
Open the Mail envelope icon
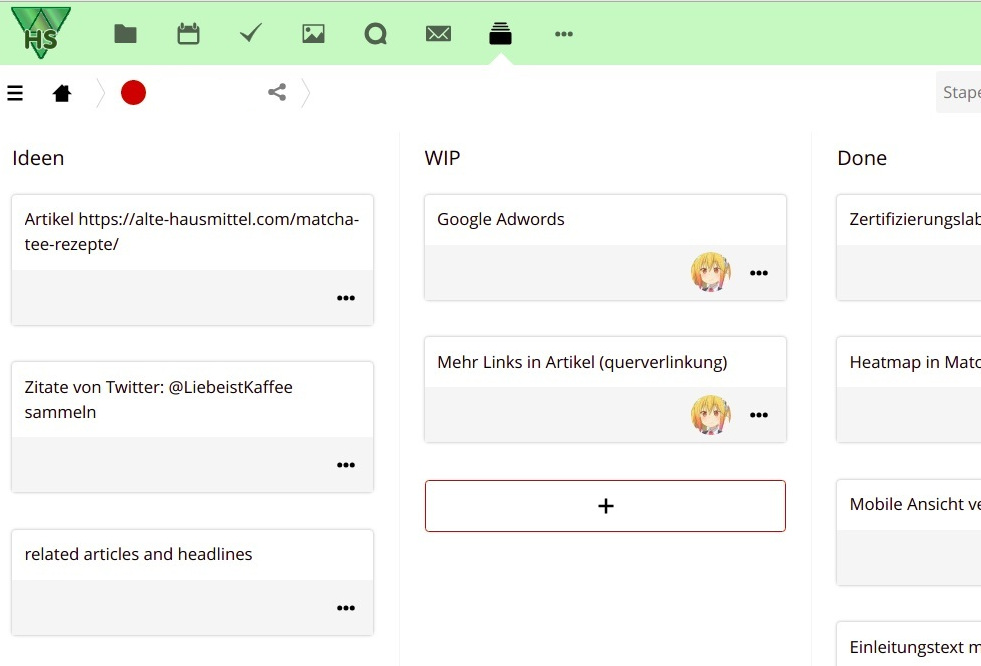click(438, 34)
